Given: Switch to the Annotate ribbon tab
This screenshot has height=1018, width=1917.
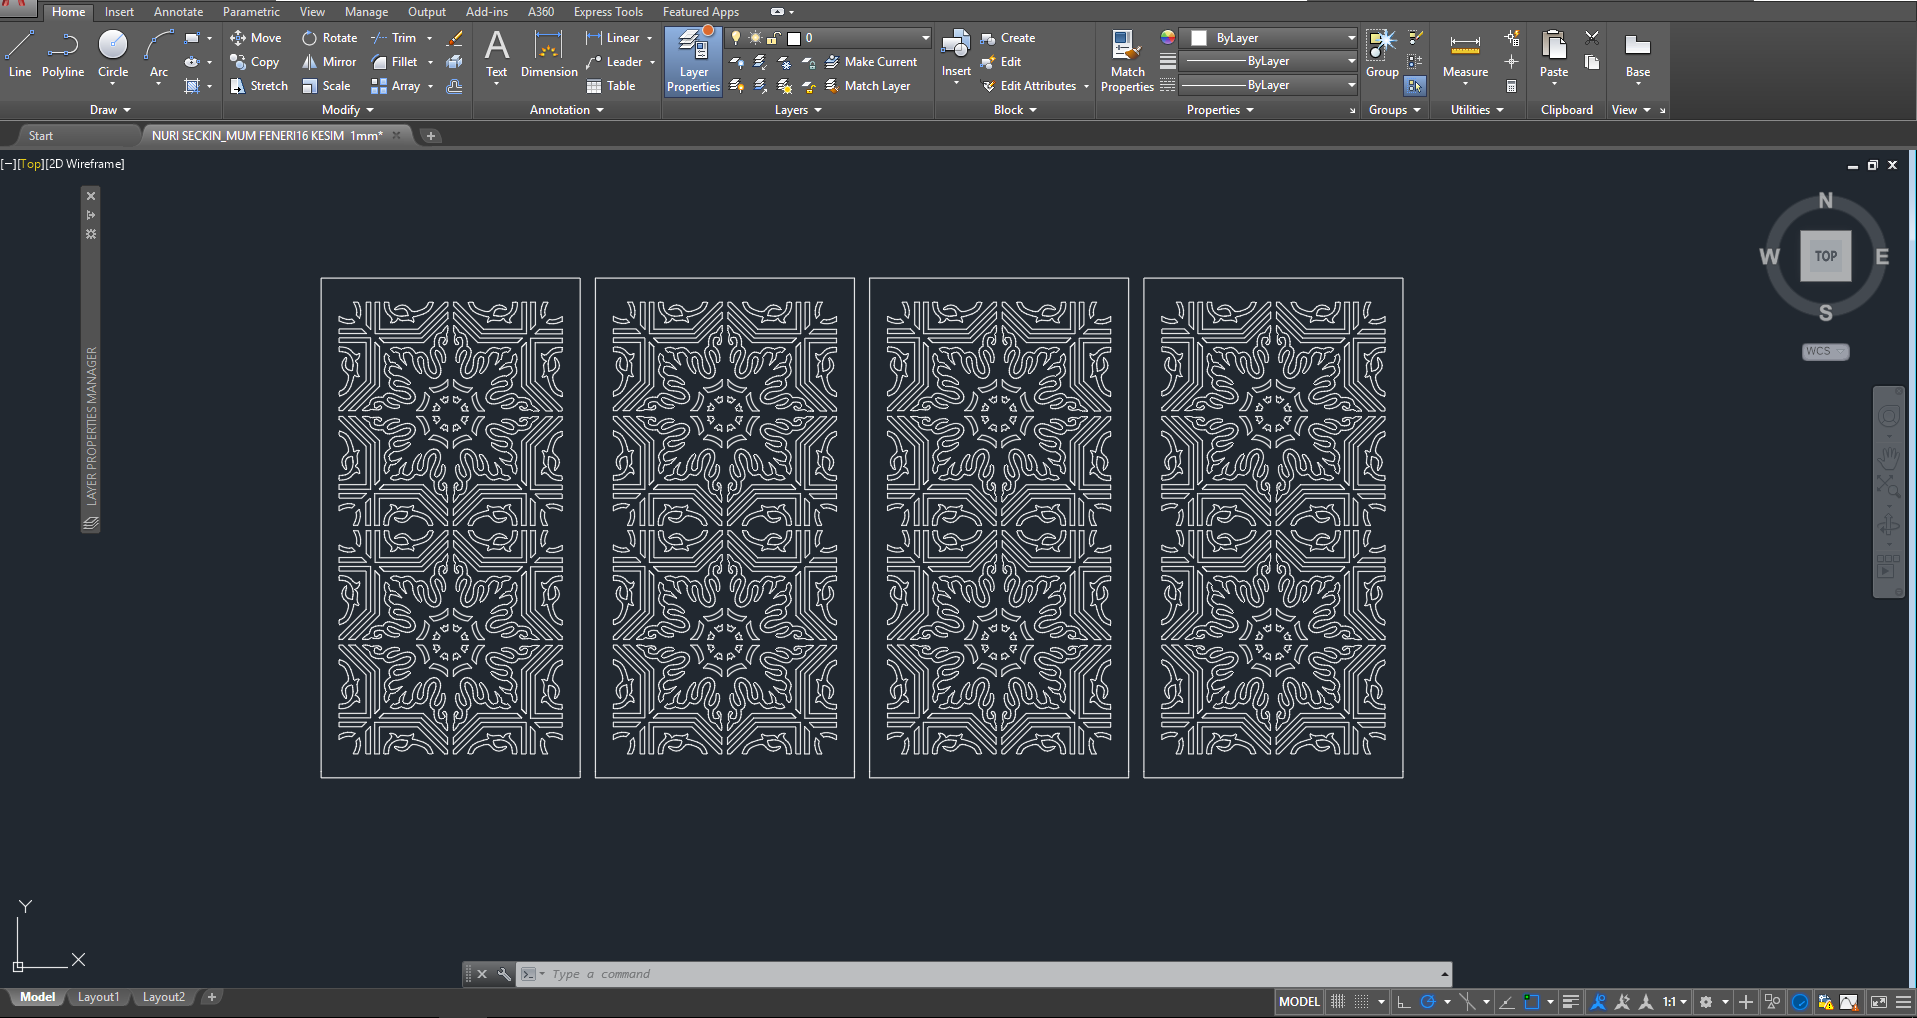Looking at the screenshot, I should coord(178,12).
